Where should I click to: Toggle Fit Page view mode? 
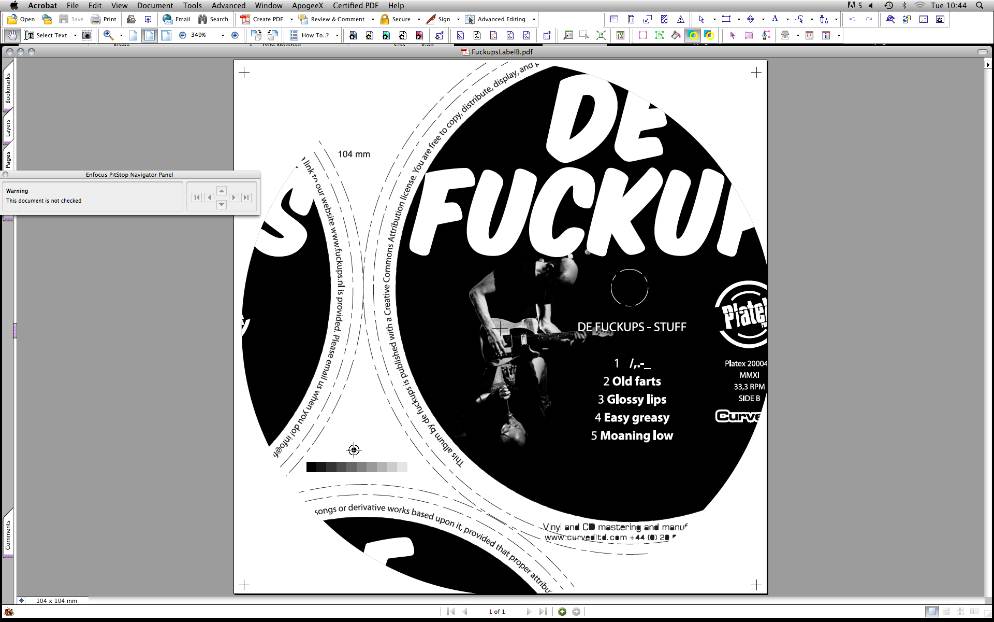(148, 35)
